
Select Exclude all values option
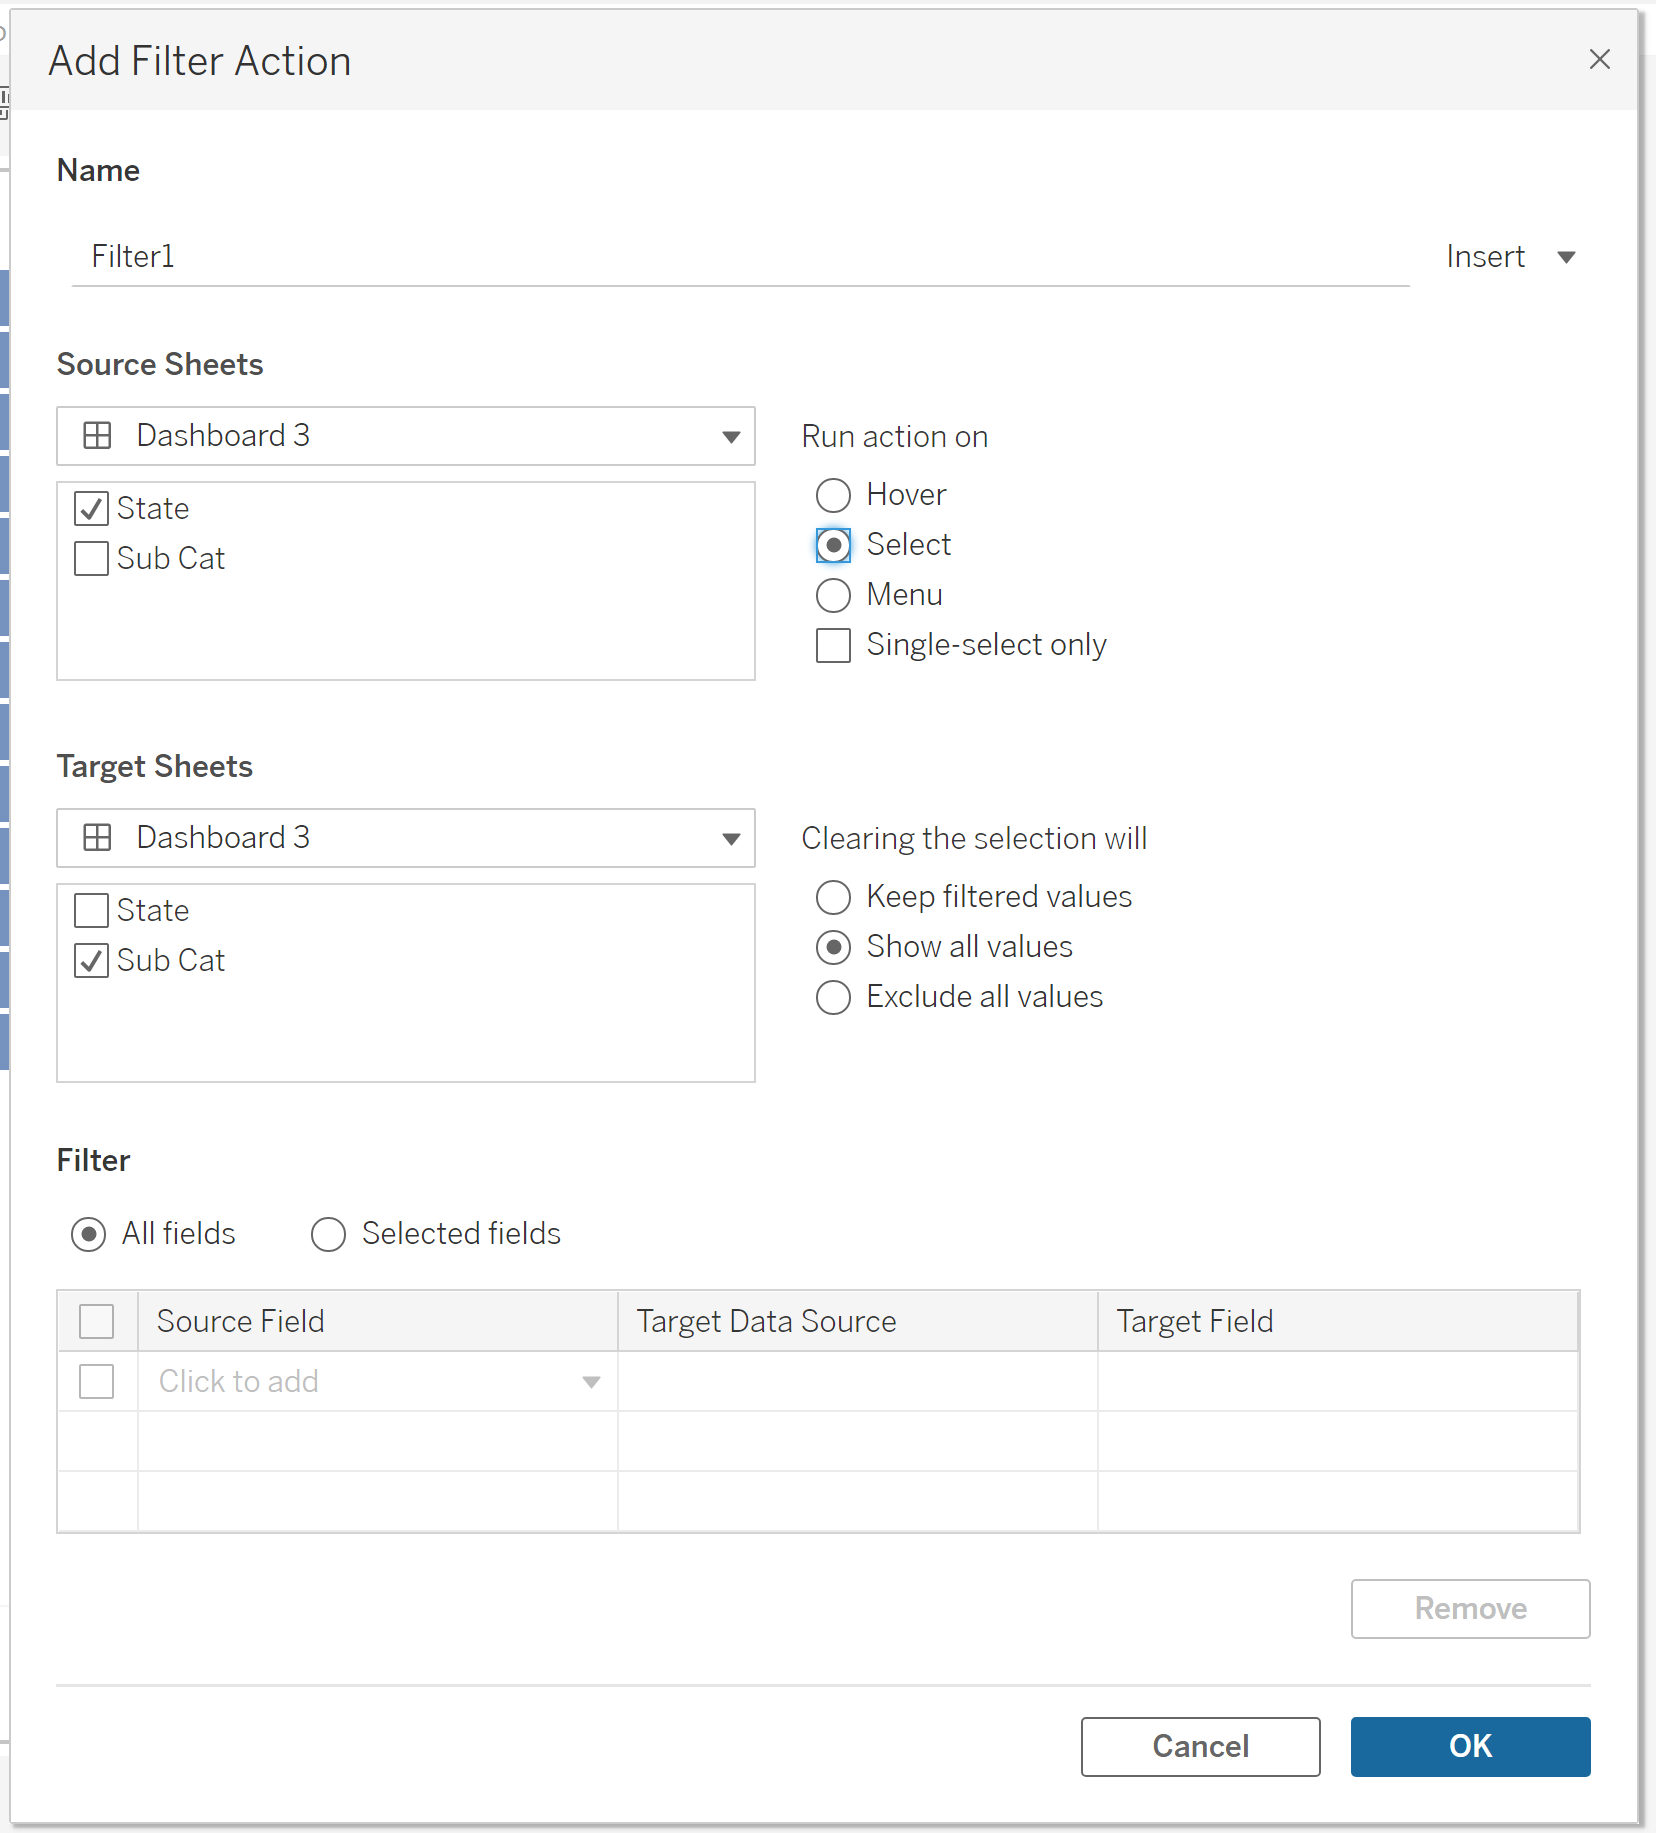click(833, 997)
